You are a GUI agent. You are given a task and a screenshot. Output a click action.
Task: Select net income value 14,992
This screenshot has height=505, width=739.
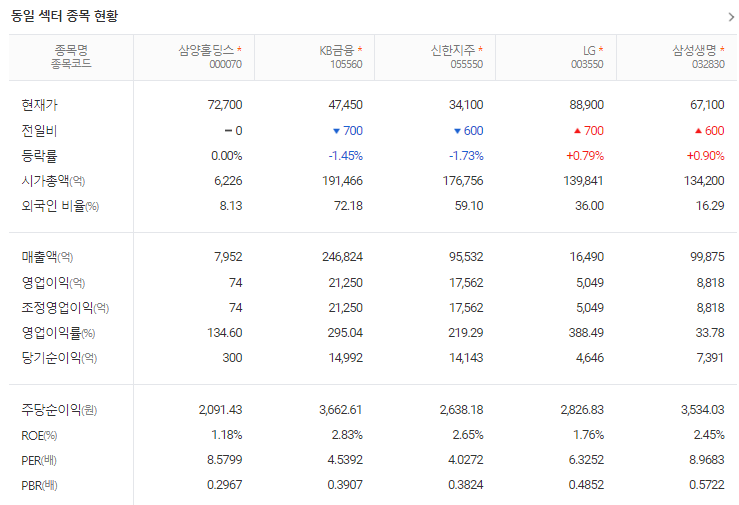pos(345,358)
